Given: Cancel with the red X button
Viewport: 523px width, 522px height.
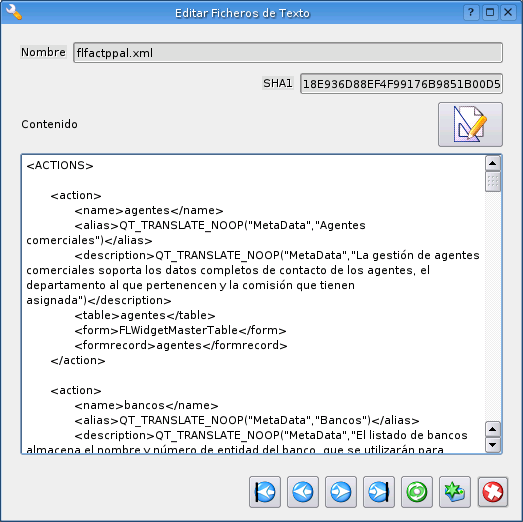Looking at the screenshot, I should point(493,492).
